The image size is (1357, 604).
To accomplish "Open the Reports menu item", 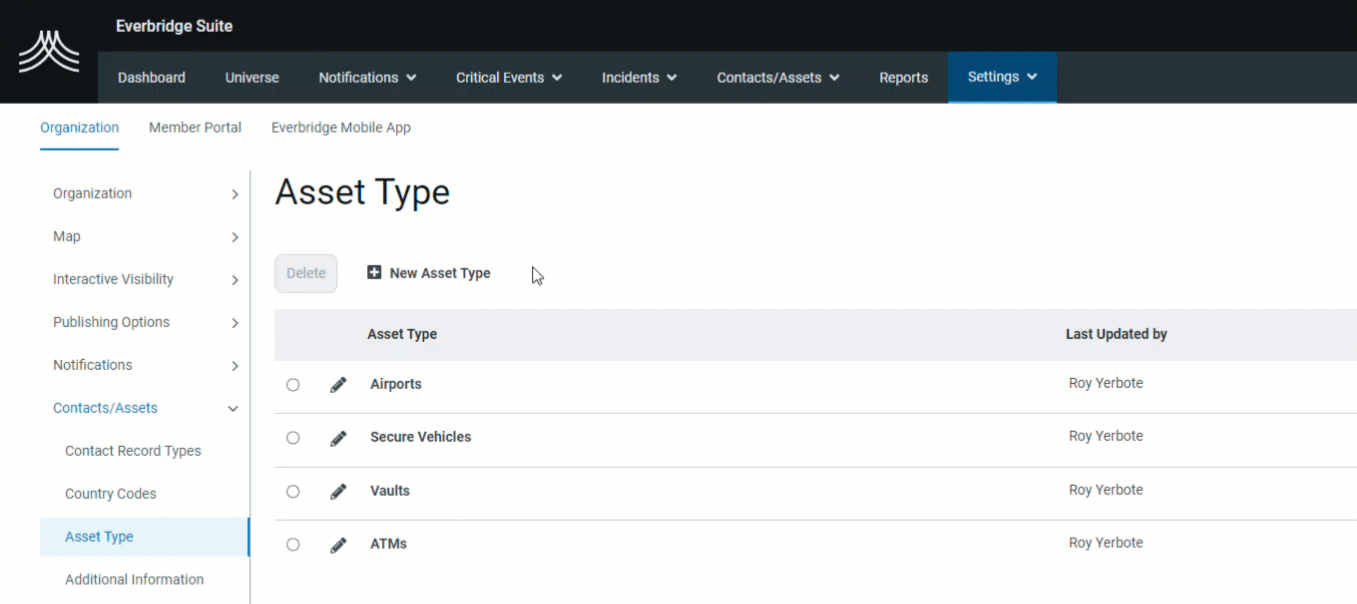I will click(903, 77).
